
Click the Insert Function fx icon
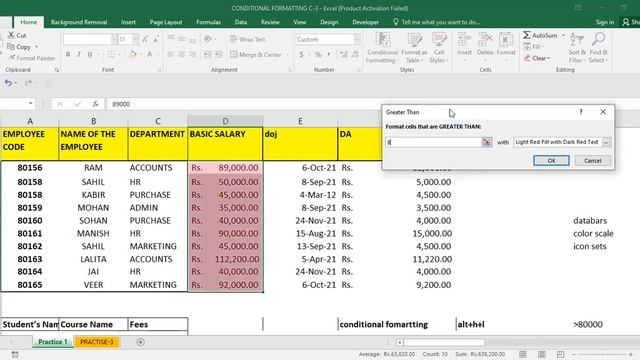(96, 104)
